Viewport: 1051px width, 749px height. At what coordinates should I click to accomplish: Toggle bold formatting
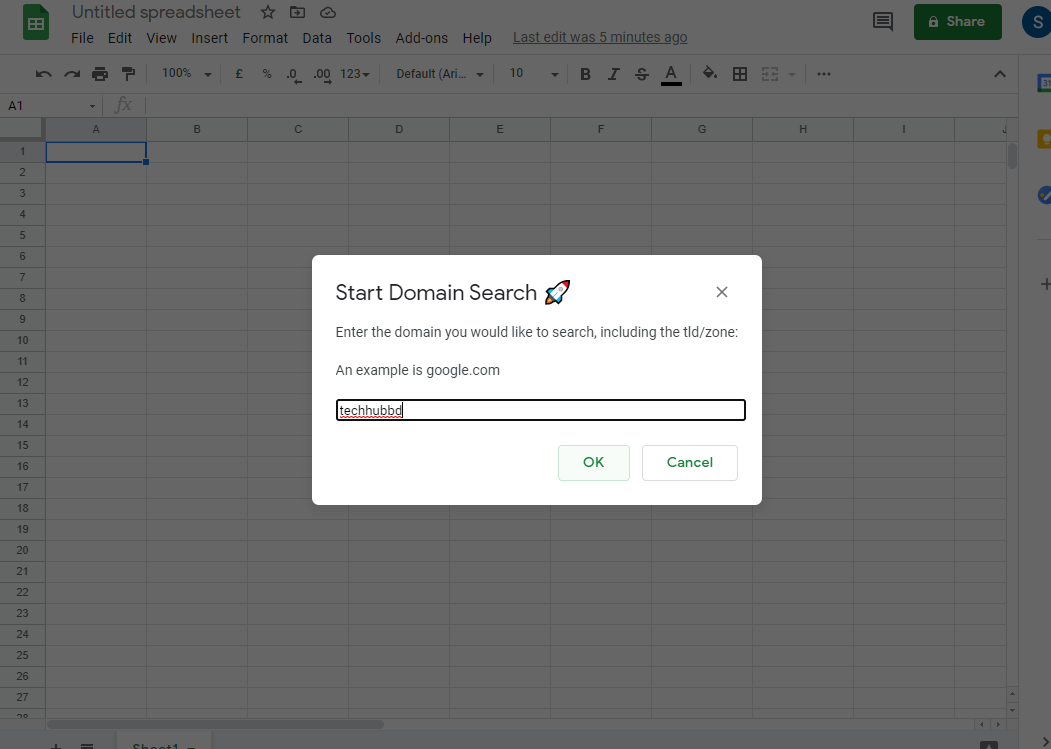[x=586, y=74]
